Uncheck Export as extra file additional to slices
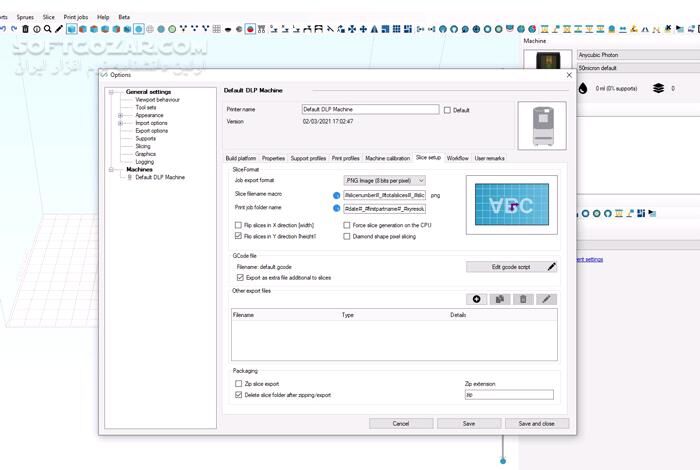Viewport: 700px width, 470px height. (240, 277)
